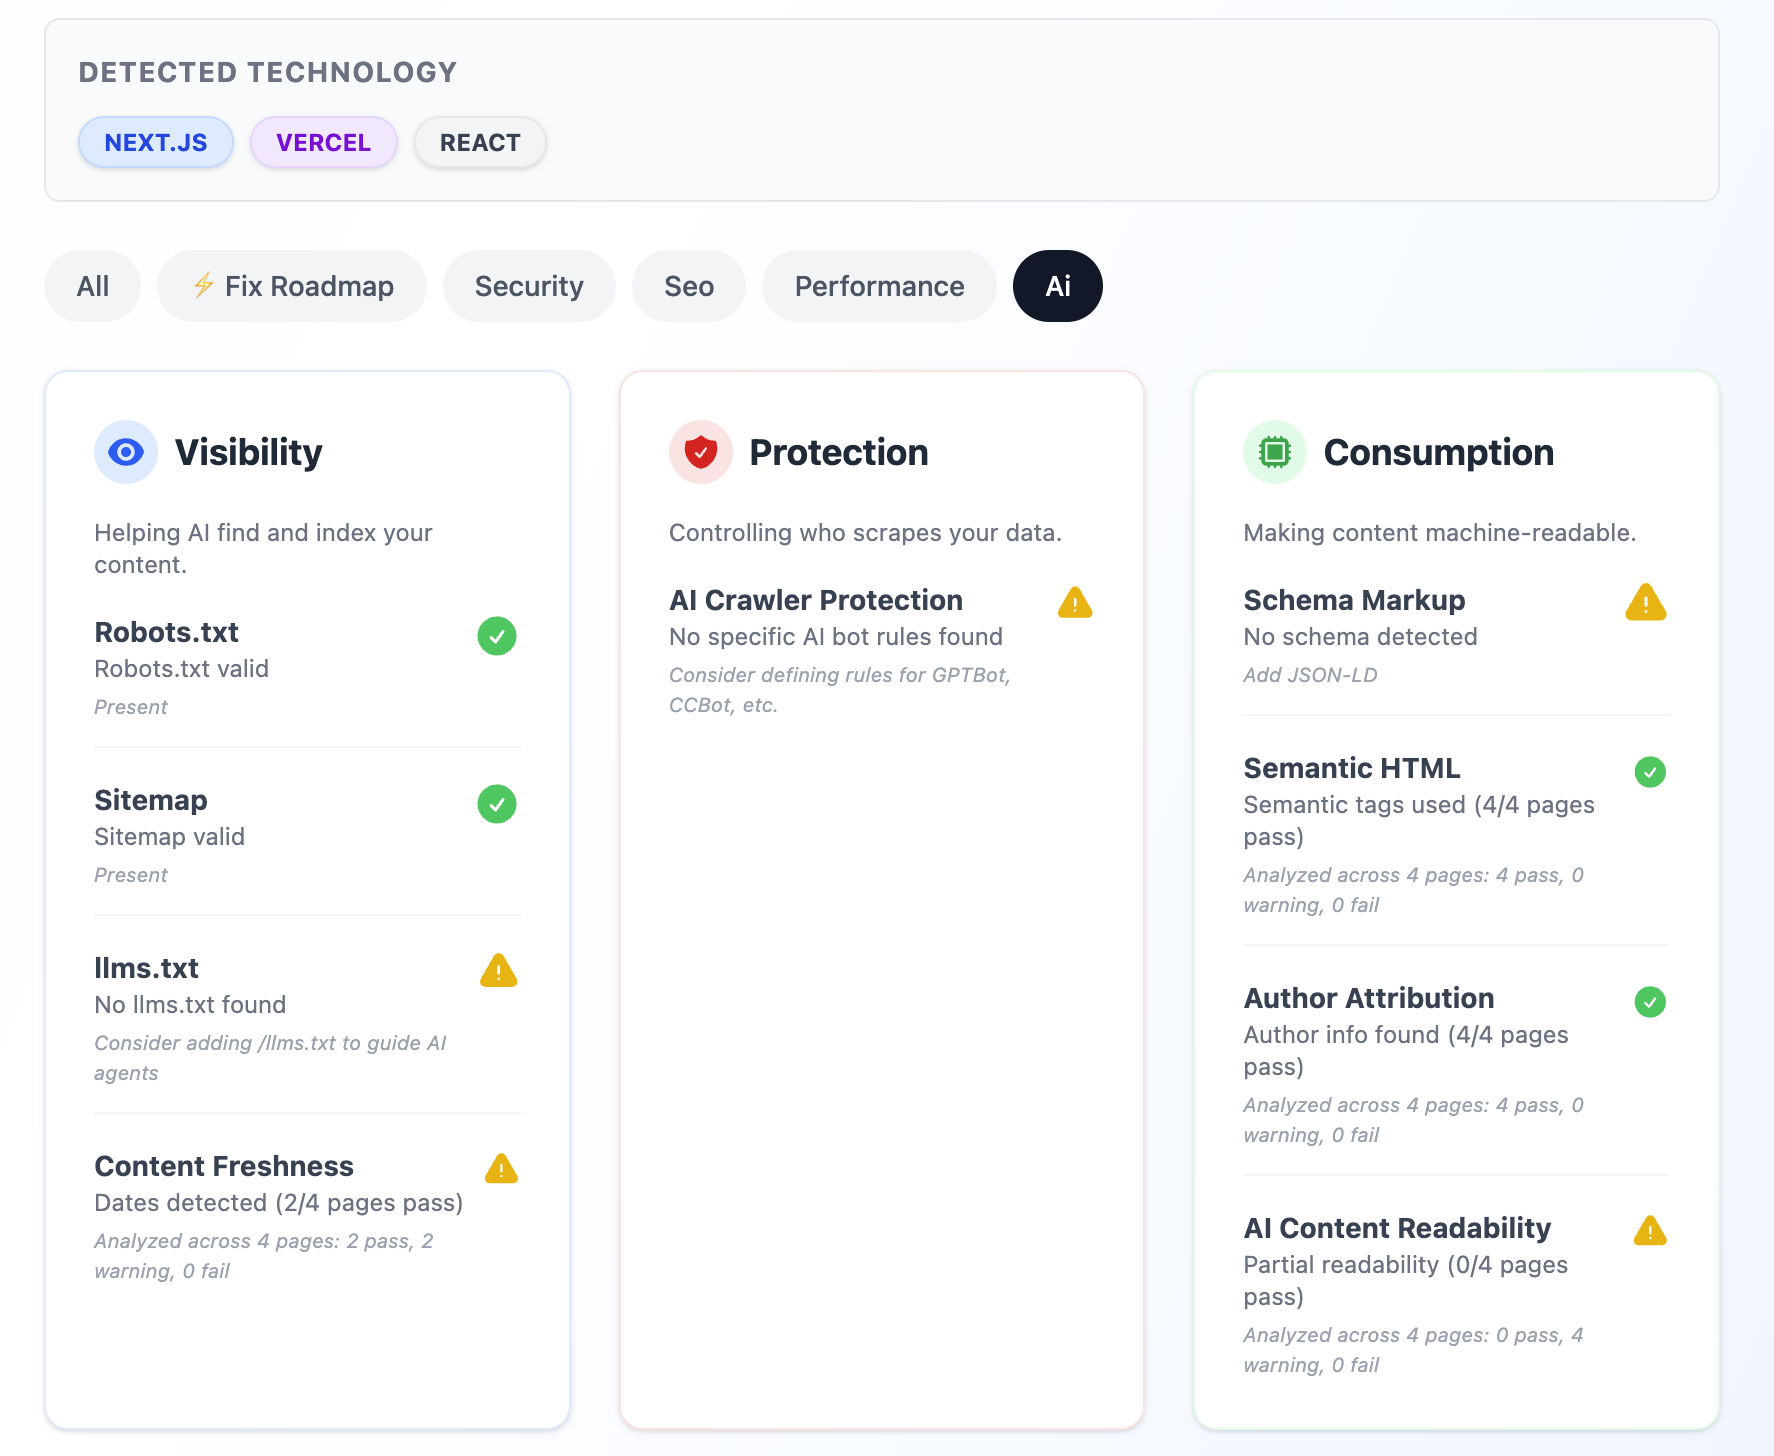
Task: Click the warning triangle next to llms.txt
Action: [x=498, y=971]
